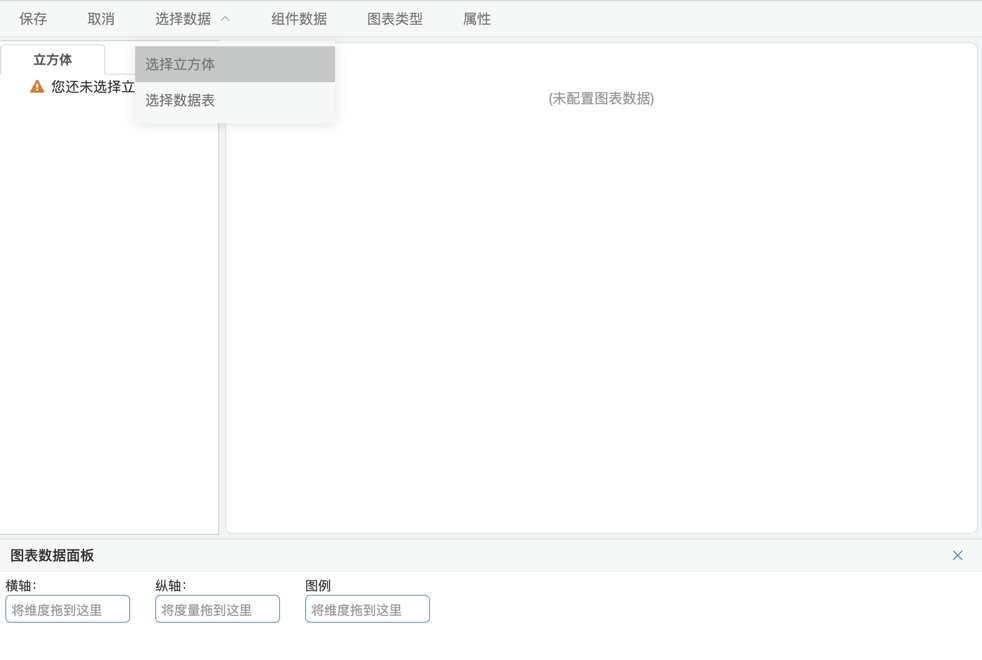Open the 图表类型 menu
Image resolution: width=982 pixels, height=660 pixels.
pos(395,19)
